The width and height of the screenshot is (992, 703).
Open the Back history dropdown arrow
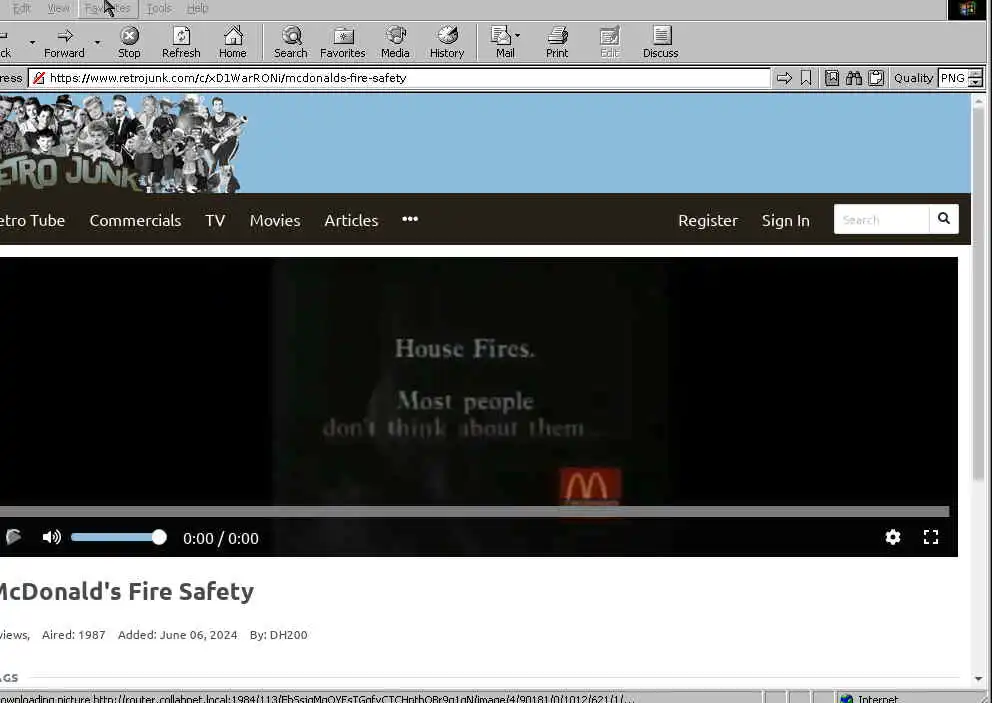32,42
